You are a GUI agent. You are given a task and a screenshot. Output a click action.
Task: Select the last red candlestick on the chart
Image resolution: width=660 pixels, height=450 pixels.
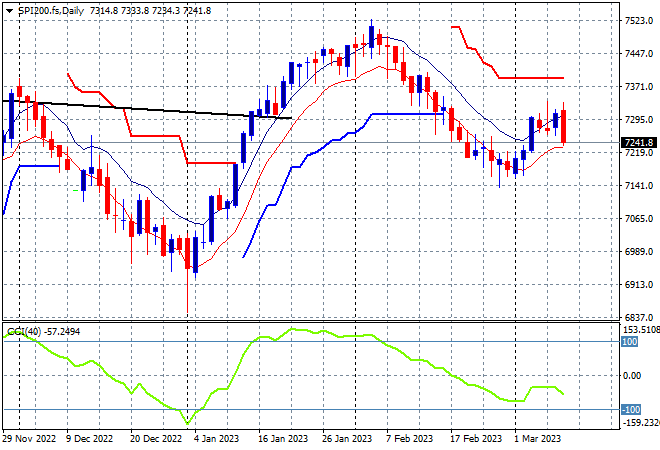[563, 126]
